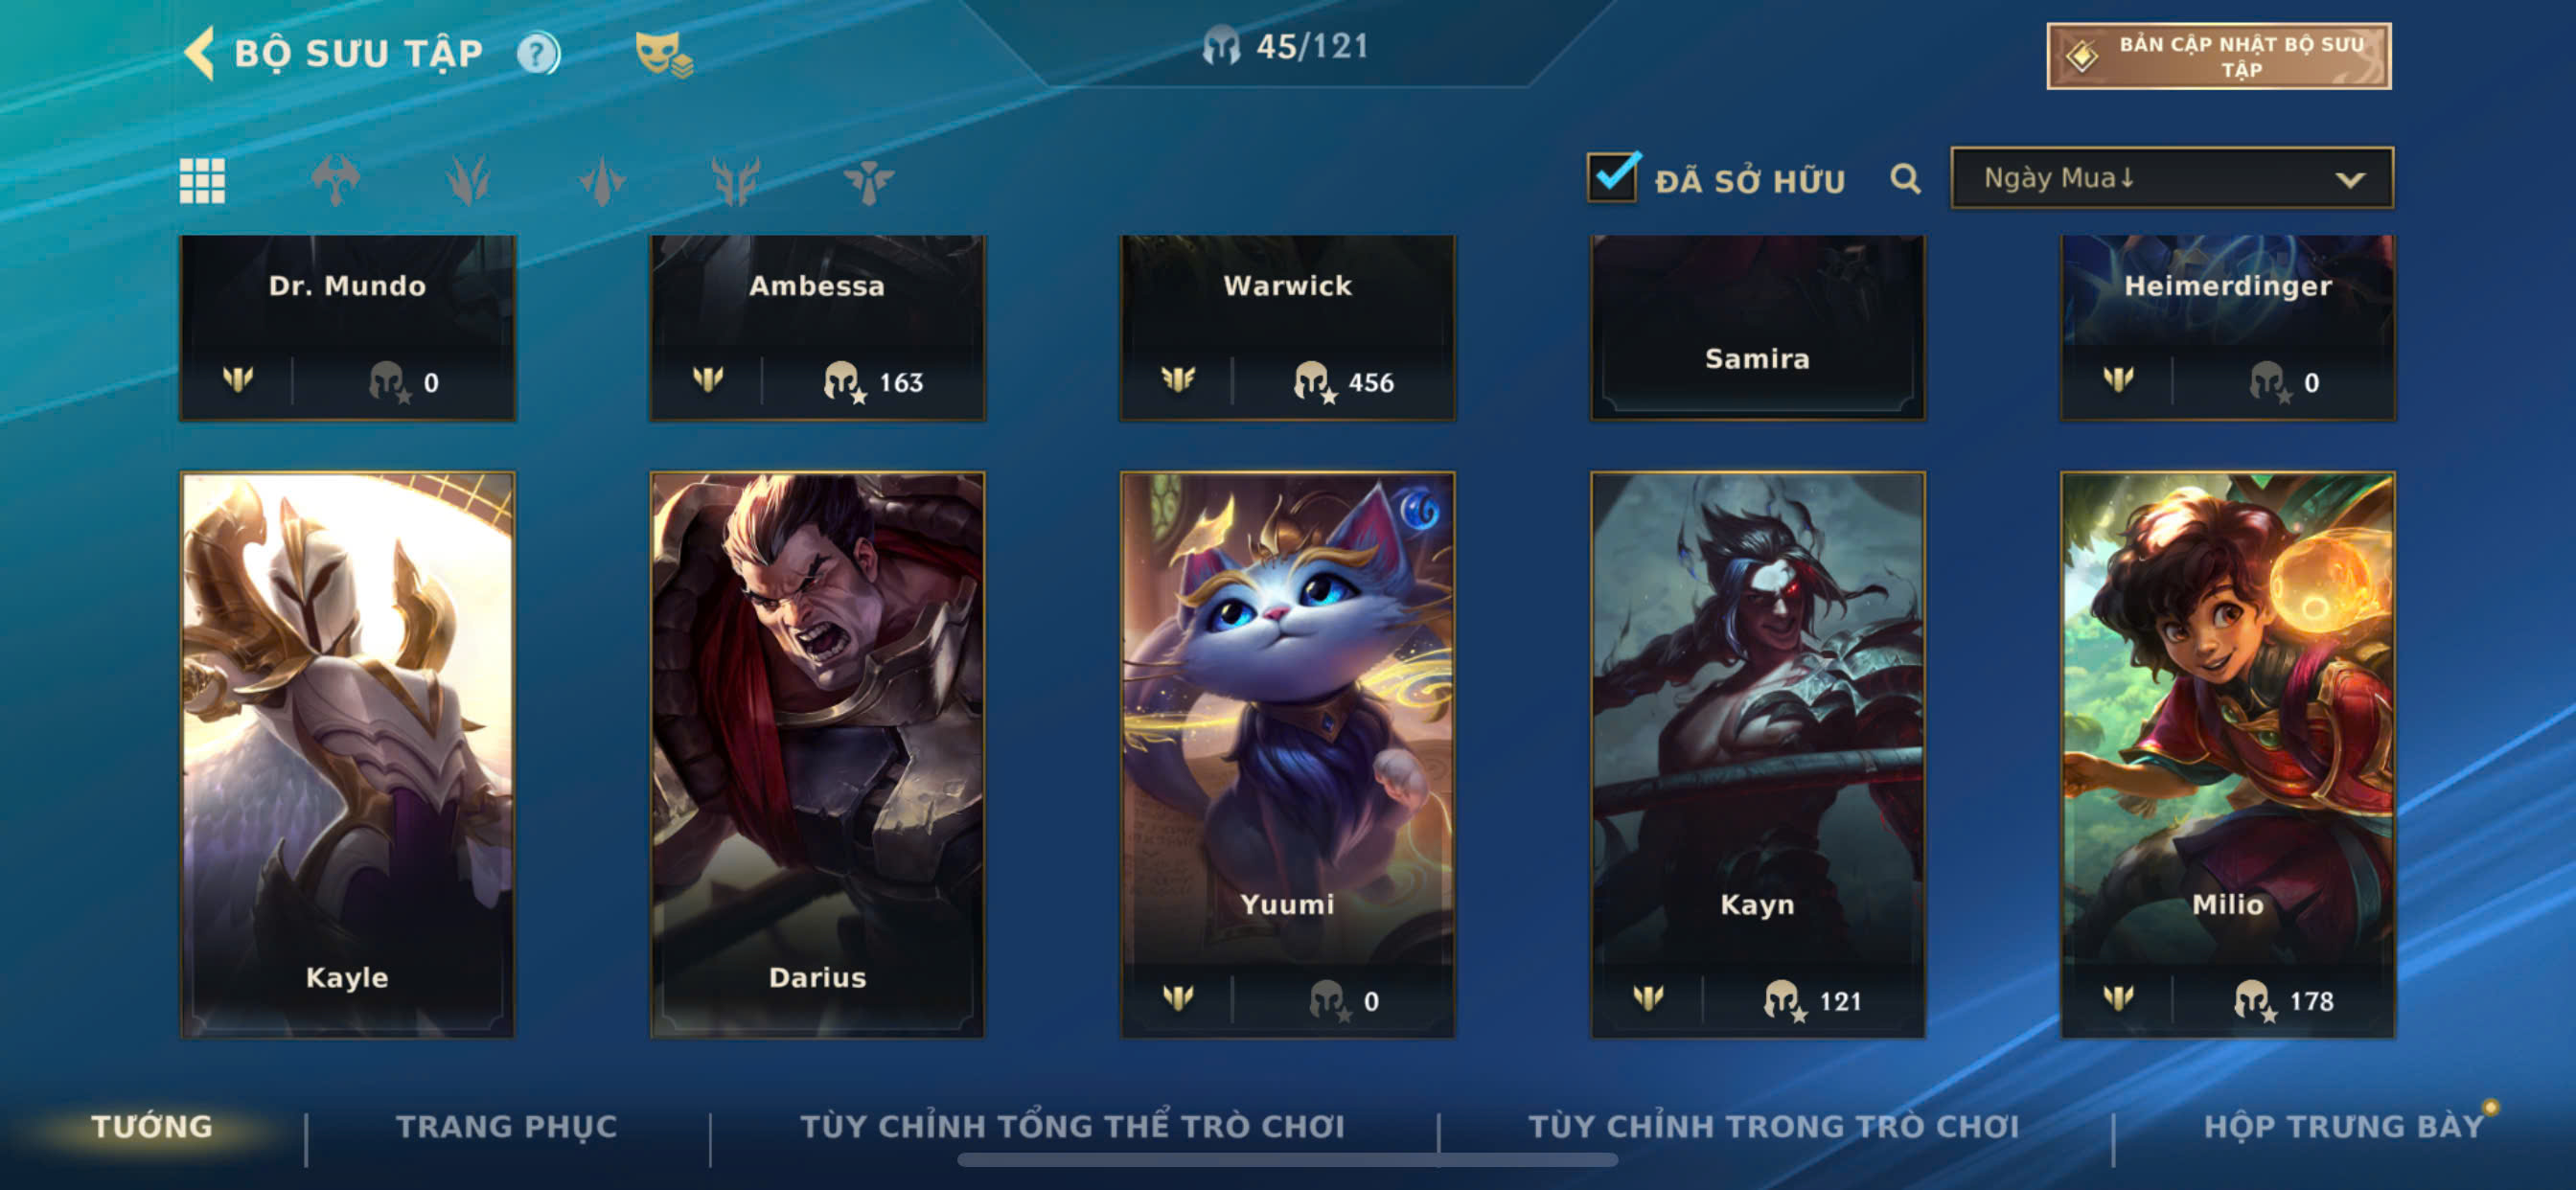Toggle the Đã Sở Hữu checkbox
This screenshot has height=1190, width=2576.
1612,177
